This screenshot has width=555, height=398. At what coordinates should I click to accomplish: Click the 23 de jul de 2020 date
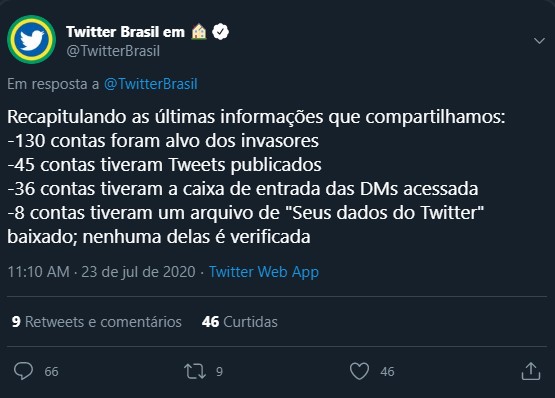(138, 272)
